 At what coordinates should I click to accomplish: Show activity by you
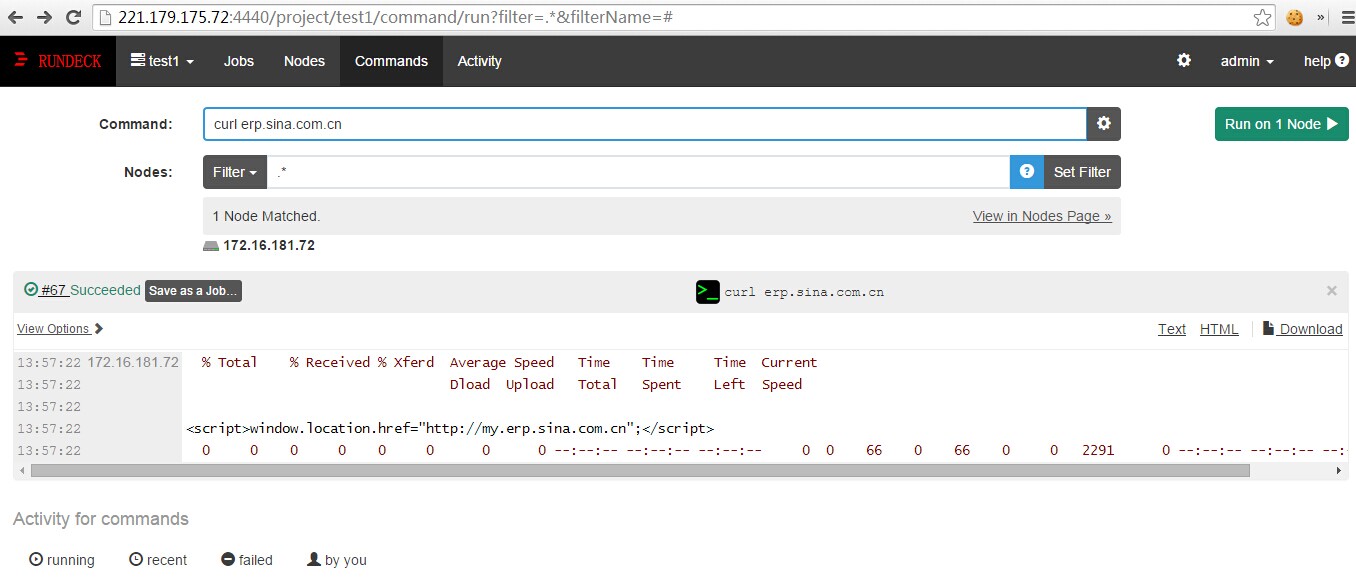pos(337,560)
